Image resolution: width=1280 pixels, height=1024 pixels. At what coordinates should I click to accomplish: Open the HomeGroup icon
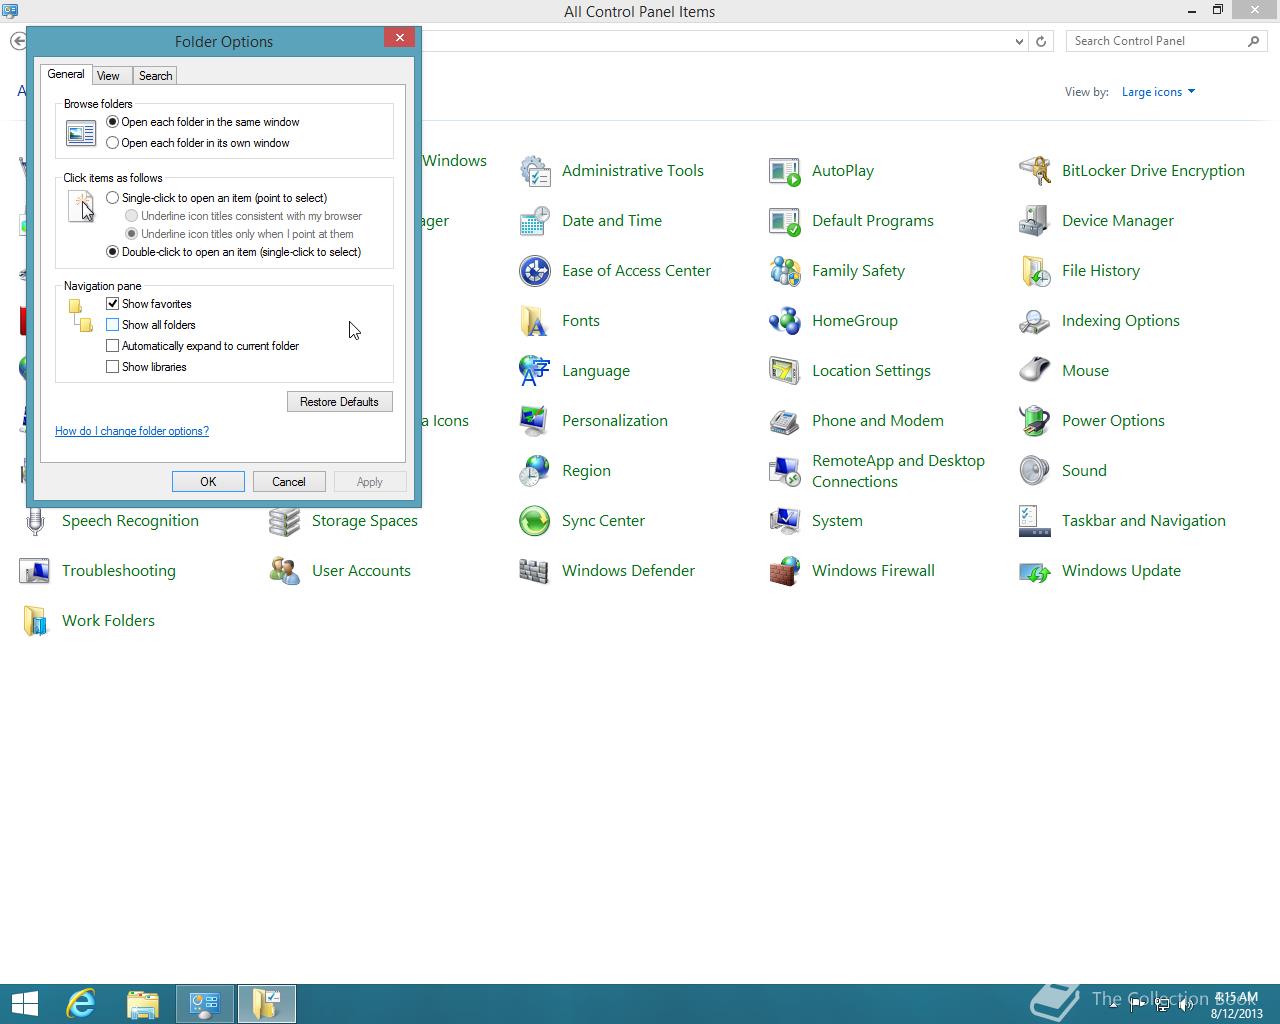click(785, 321)
